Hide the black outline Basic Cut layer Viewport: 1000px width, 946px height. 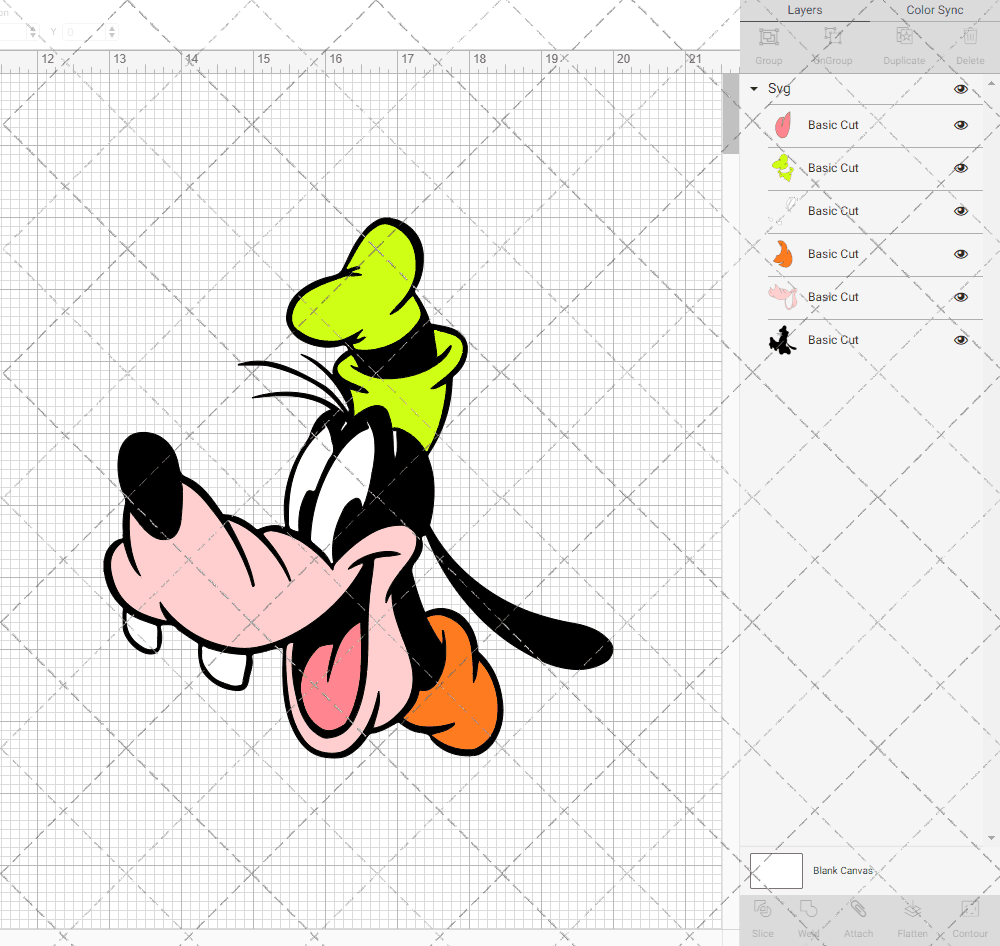pyautogui.click(x=960, y=340)
